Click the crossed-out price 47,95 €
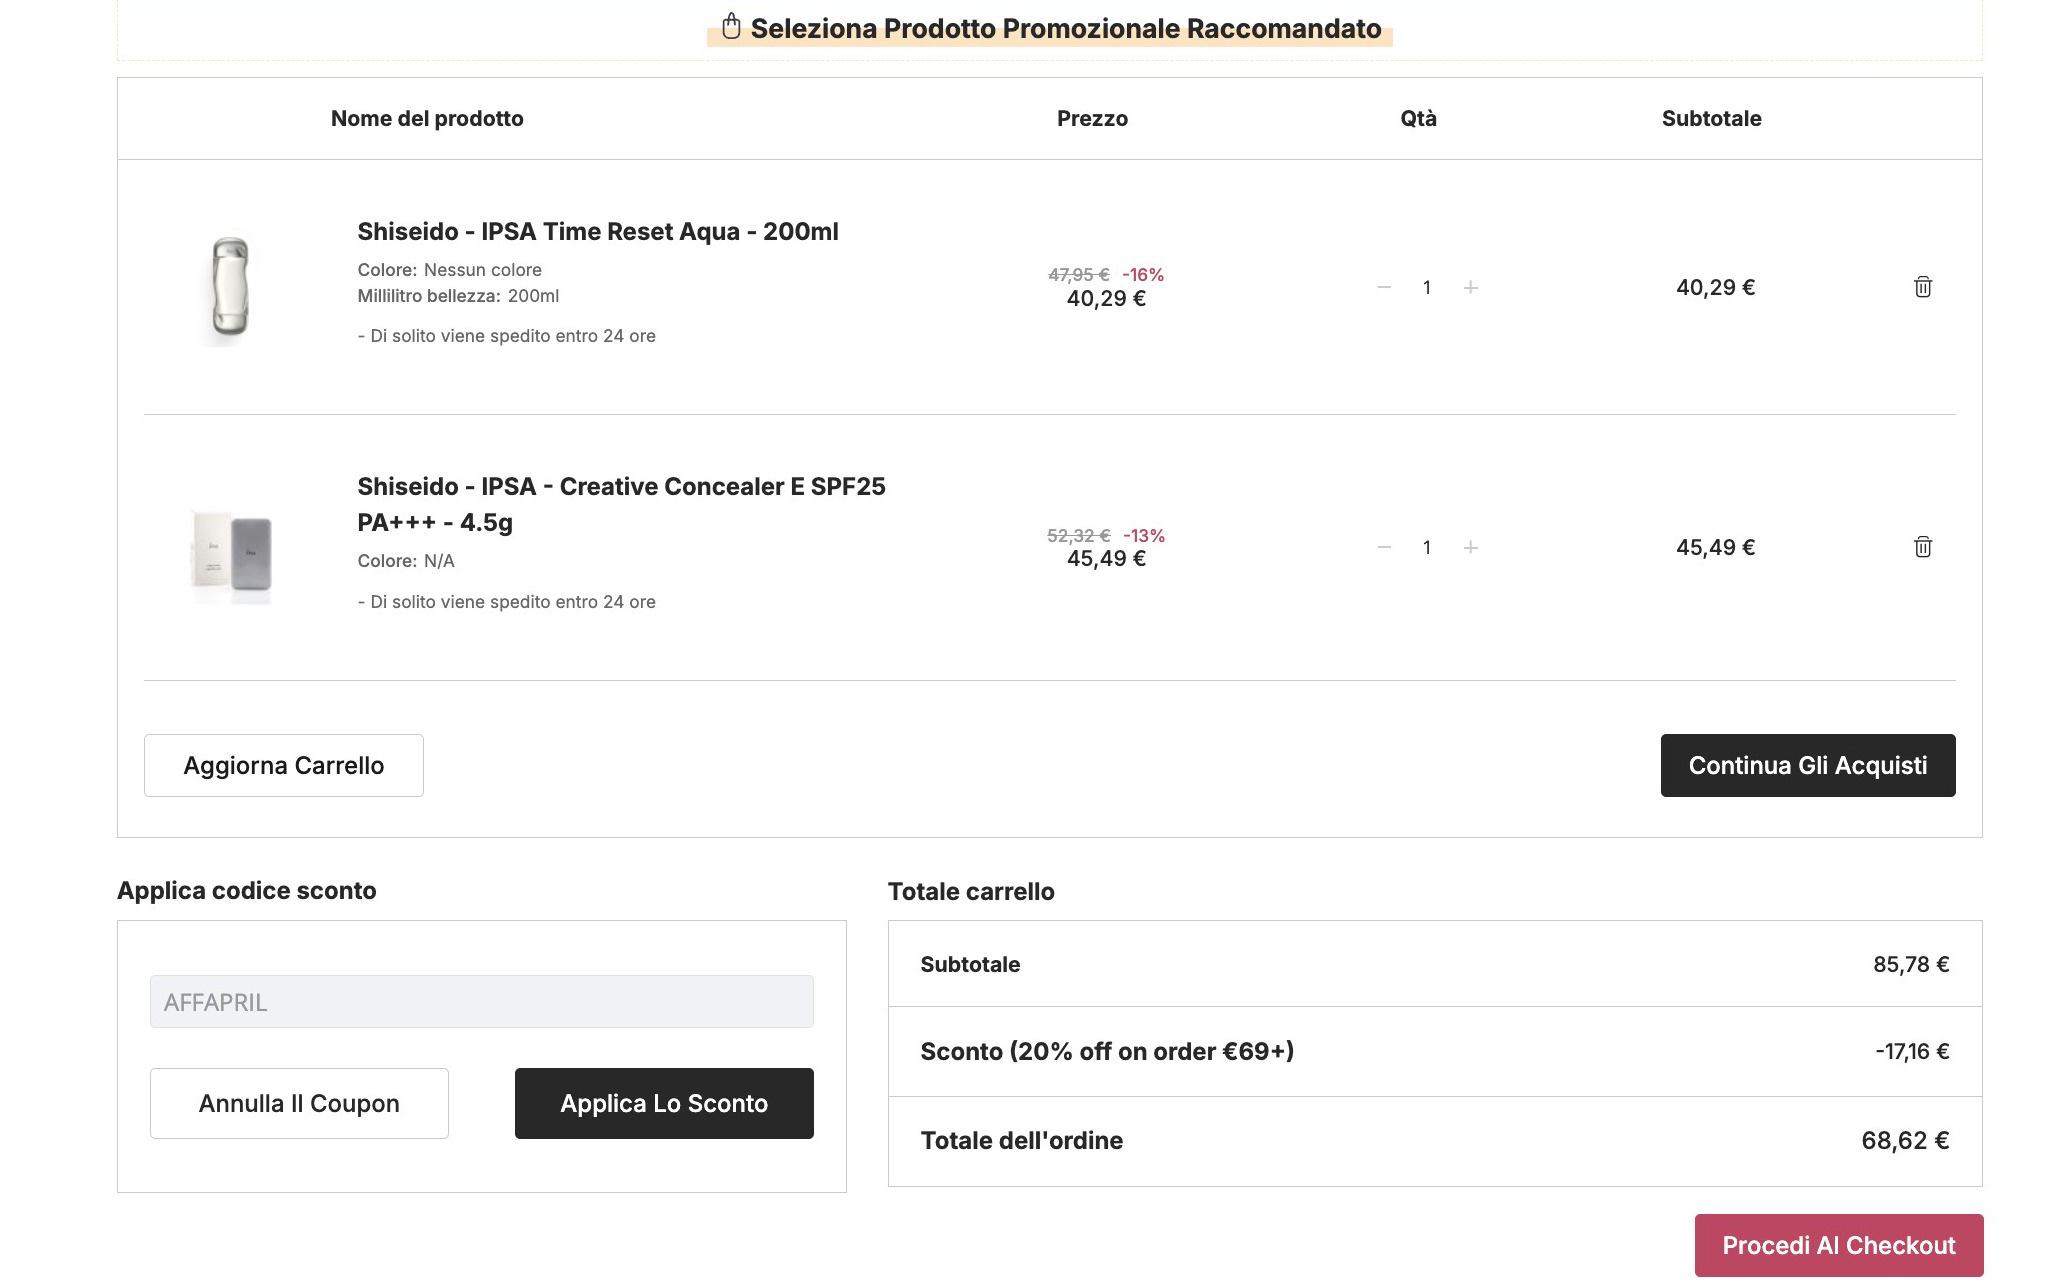This screenshot has height=1284, width=2064. tap(1078, 274)
